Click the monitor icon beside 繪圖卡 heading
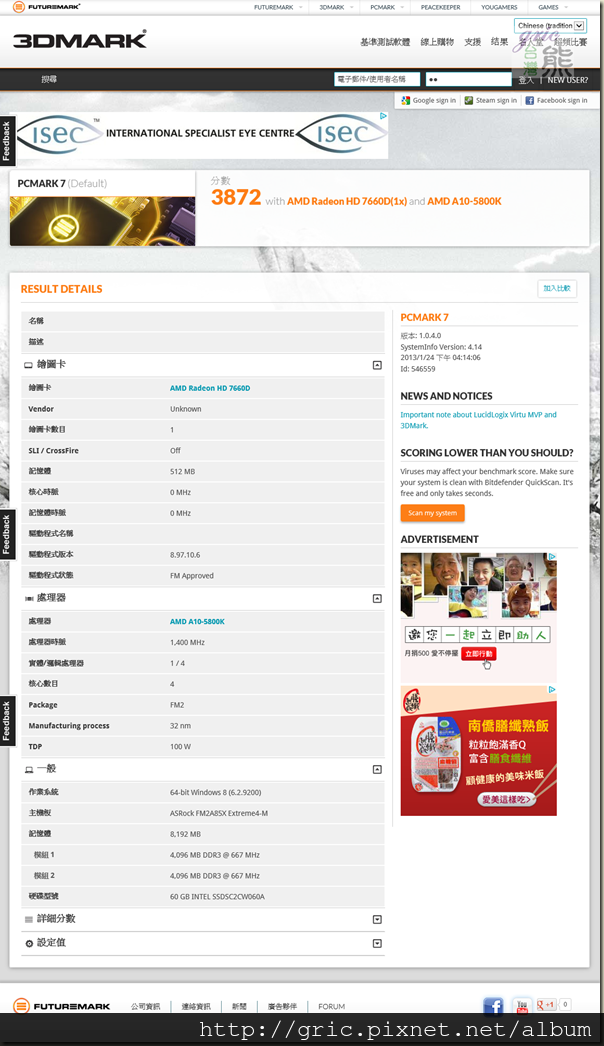Image resolution: width=604 pixels, height=1046 pixels. click(28, 365)
